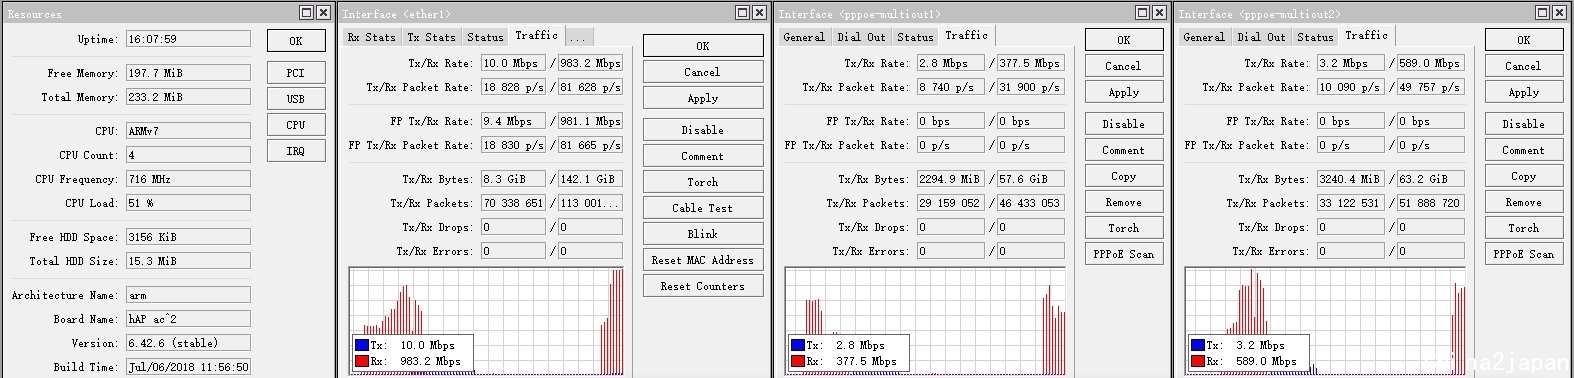The image size is (1574, 378).
Task: Click OK in the Resources window
Action: 295,41
